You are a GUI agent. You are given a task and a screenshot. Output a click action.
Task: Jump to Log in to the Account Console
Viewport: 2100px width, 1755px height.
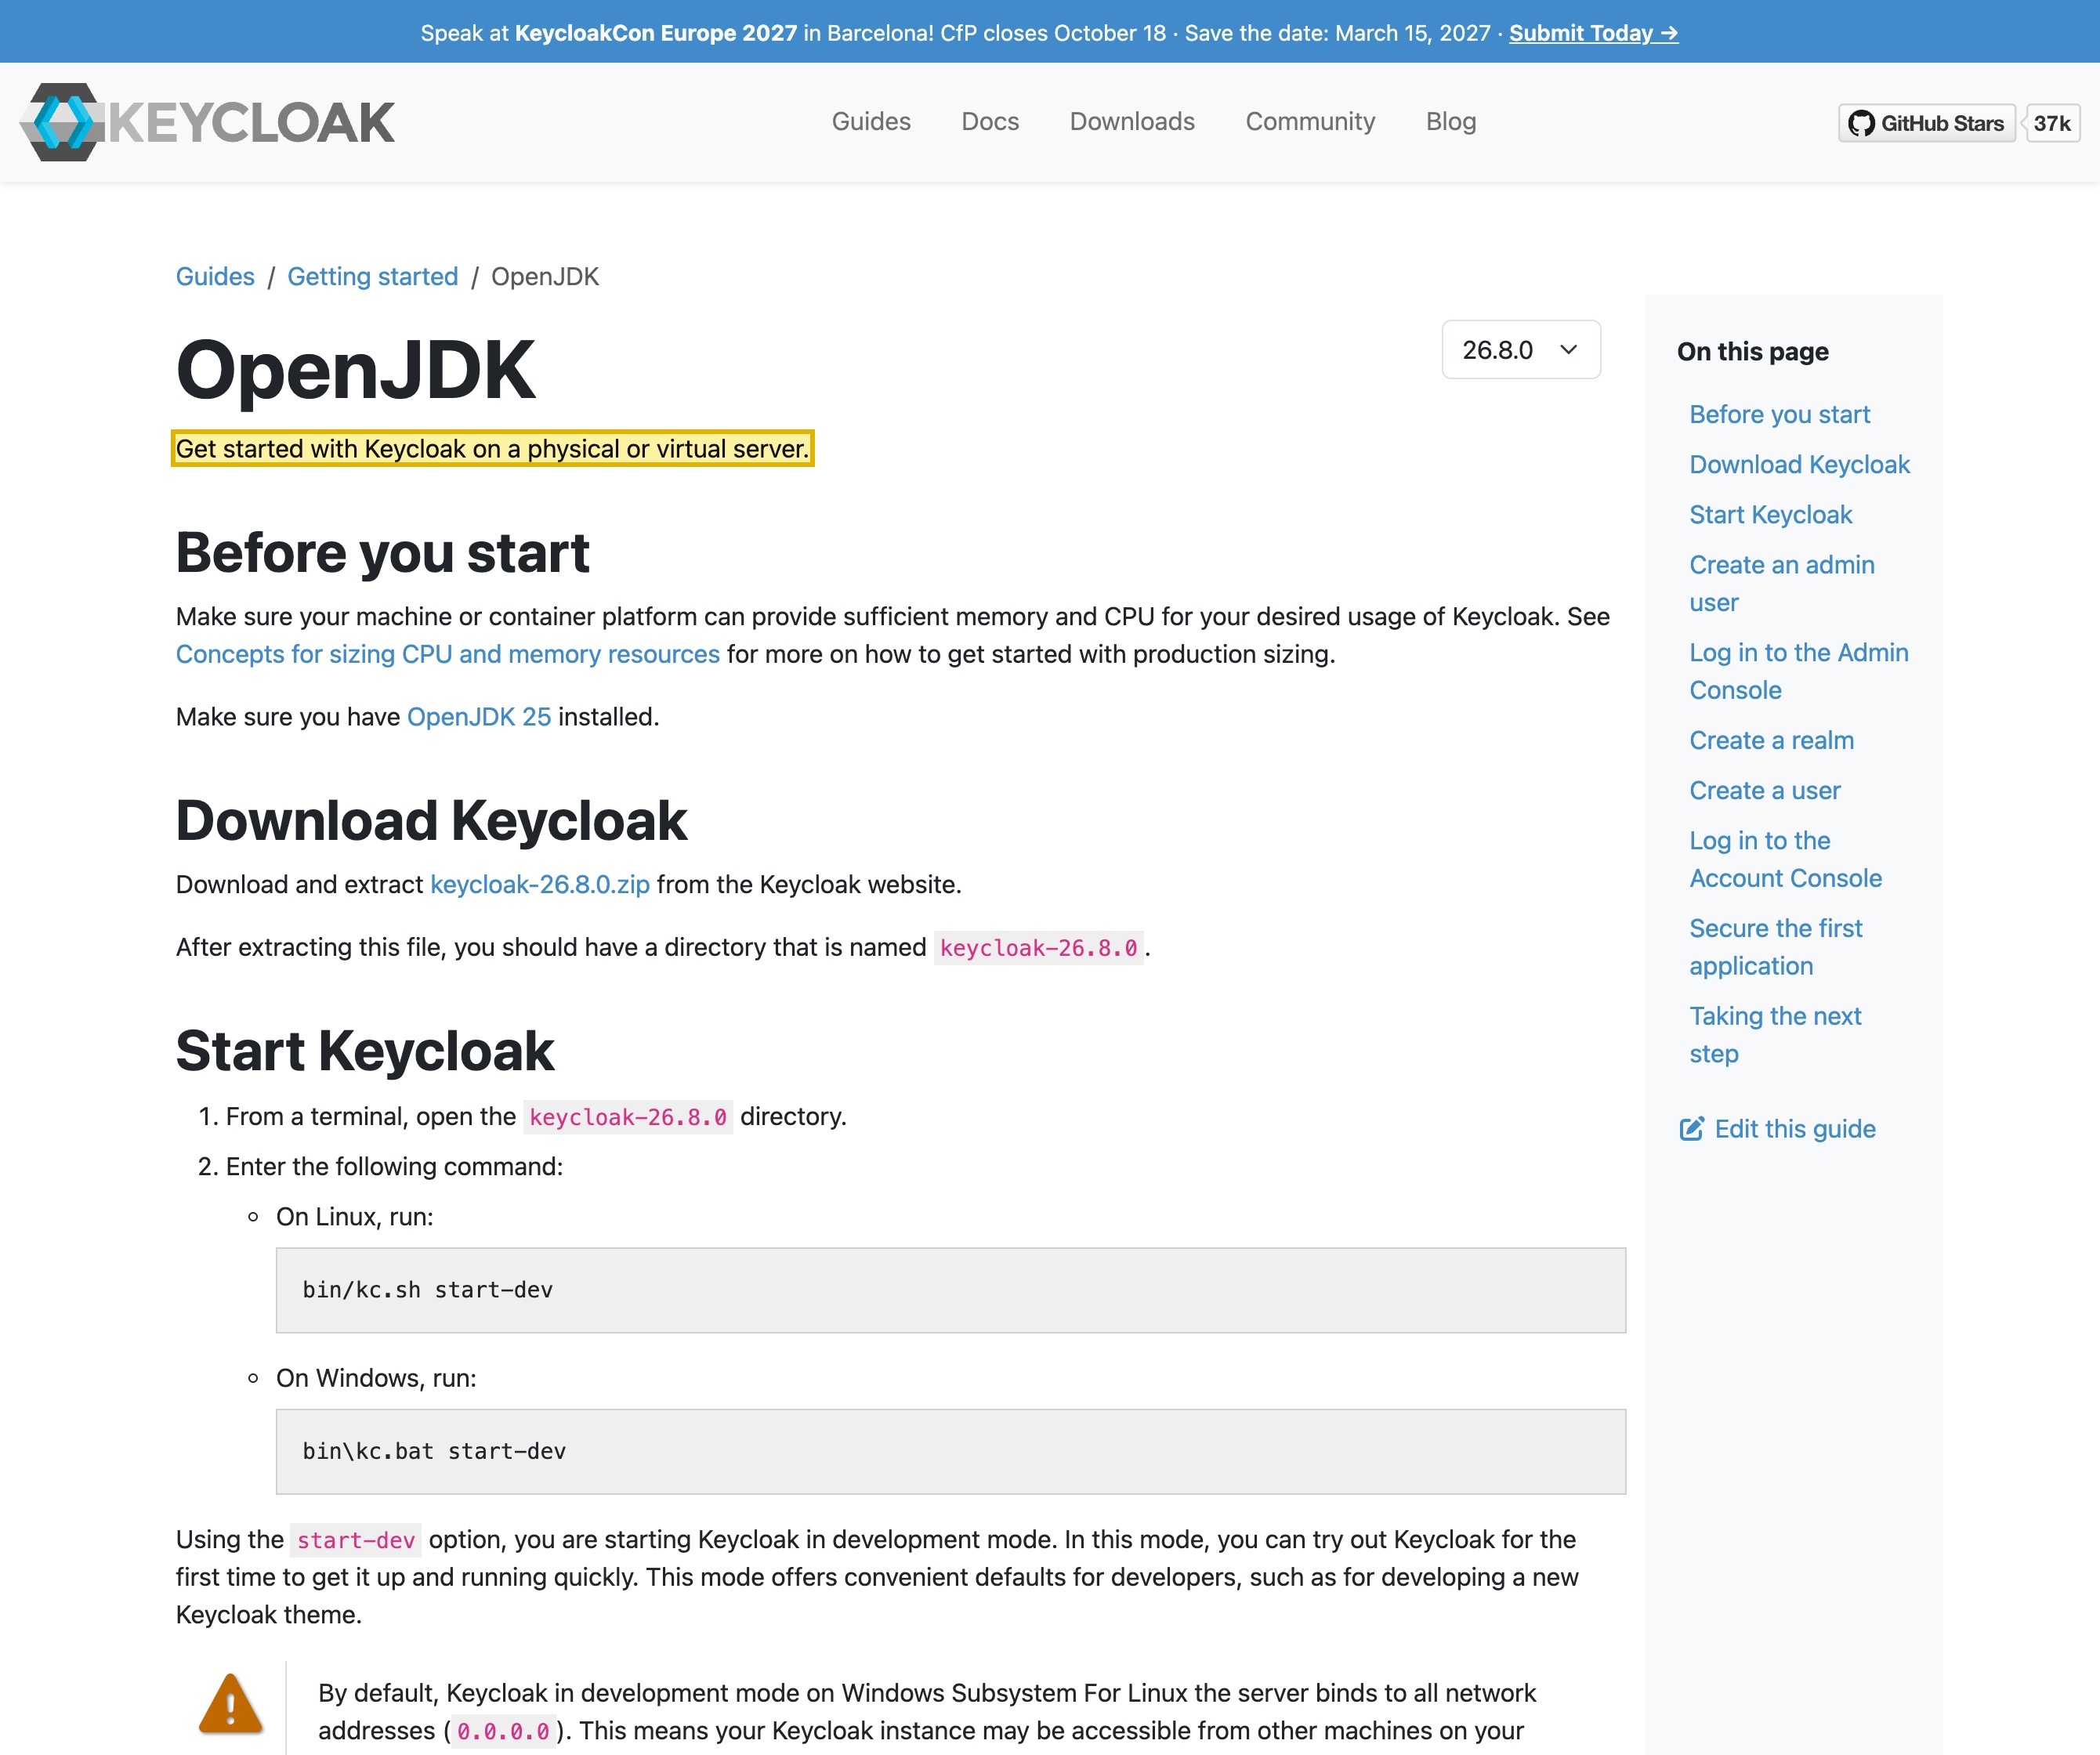(1785, 859)
